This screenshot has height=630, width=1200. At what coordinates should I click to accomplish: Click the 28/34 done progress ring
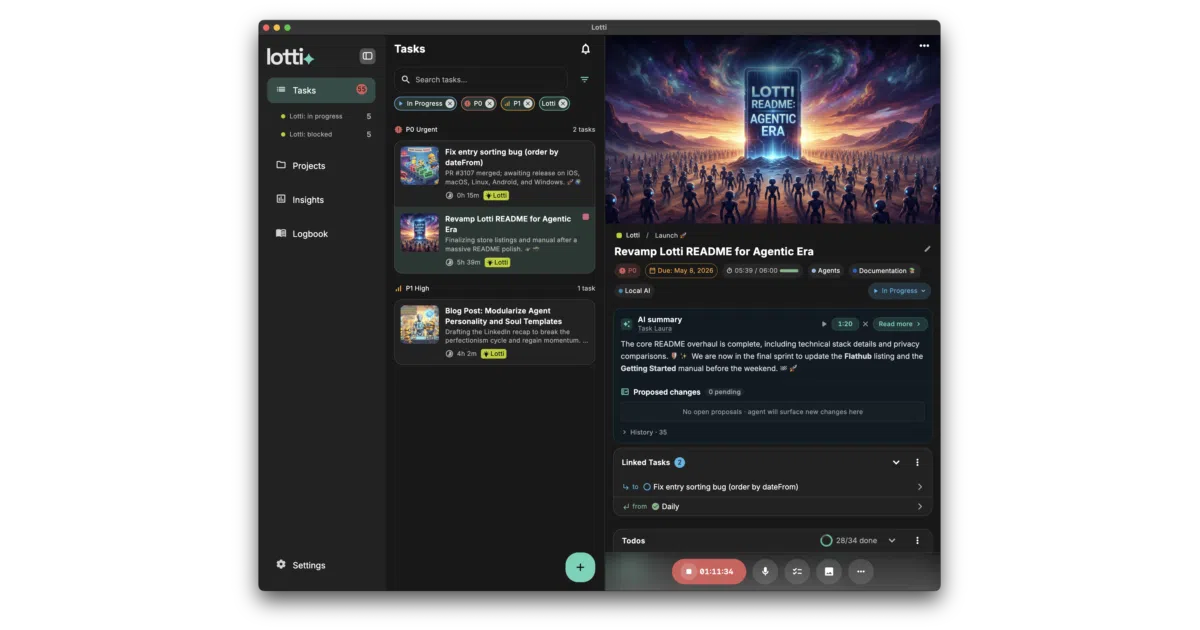(x=826, y=541)
